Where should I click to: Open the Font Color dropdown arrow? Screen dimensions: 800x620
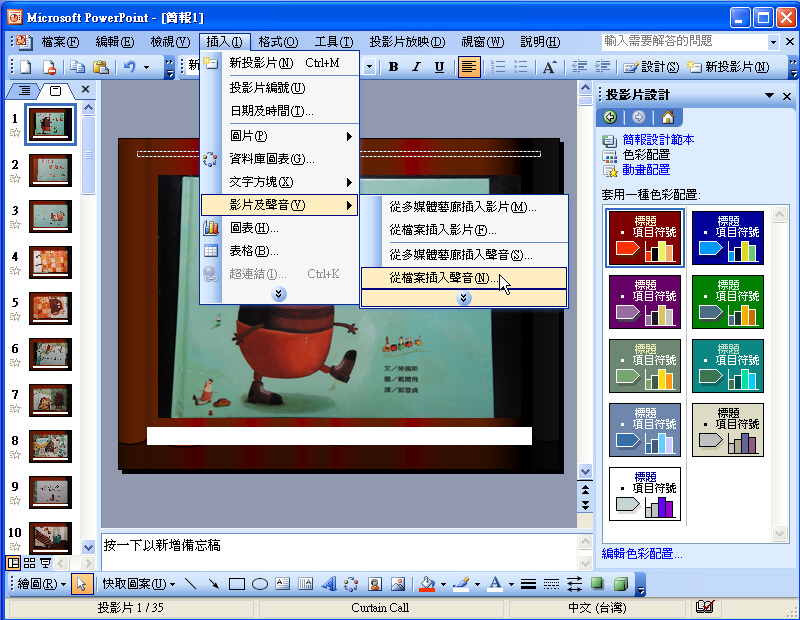point(511,584)
